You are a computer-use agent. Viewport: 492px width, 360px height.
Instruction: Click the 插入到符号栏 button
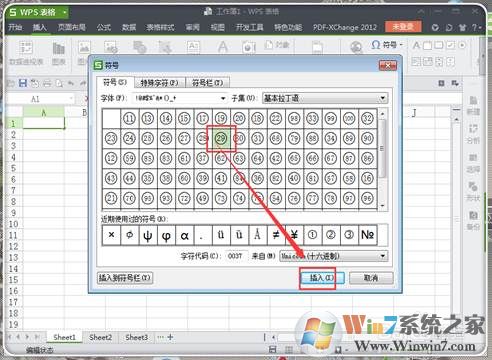(125, 277)
